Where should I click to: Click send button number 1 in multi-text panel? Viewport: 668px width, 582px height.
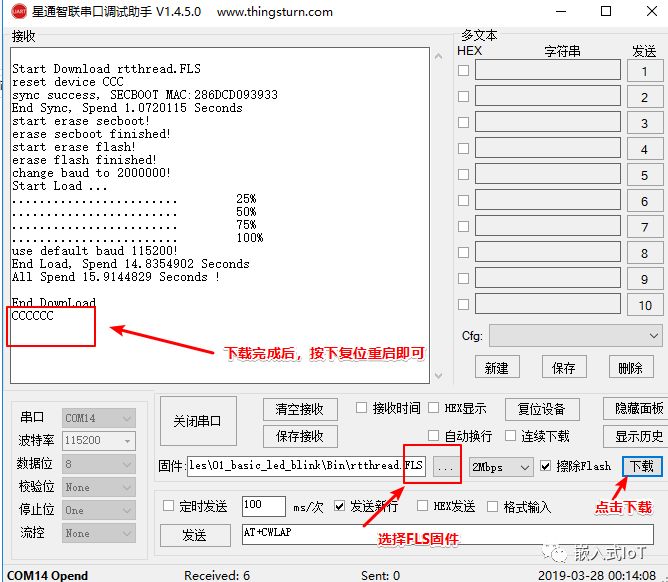pyautogui.click(x=644, y=71)
